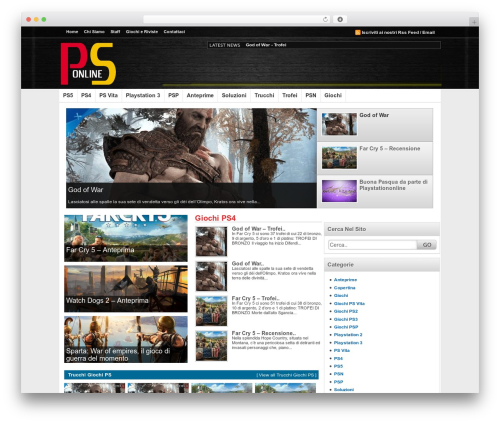
Task: Select the PS Vita navigation tab
Action: pos(108,95)
